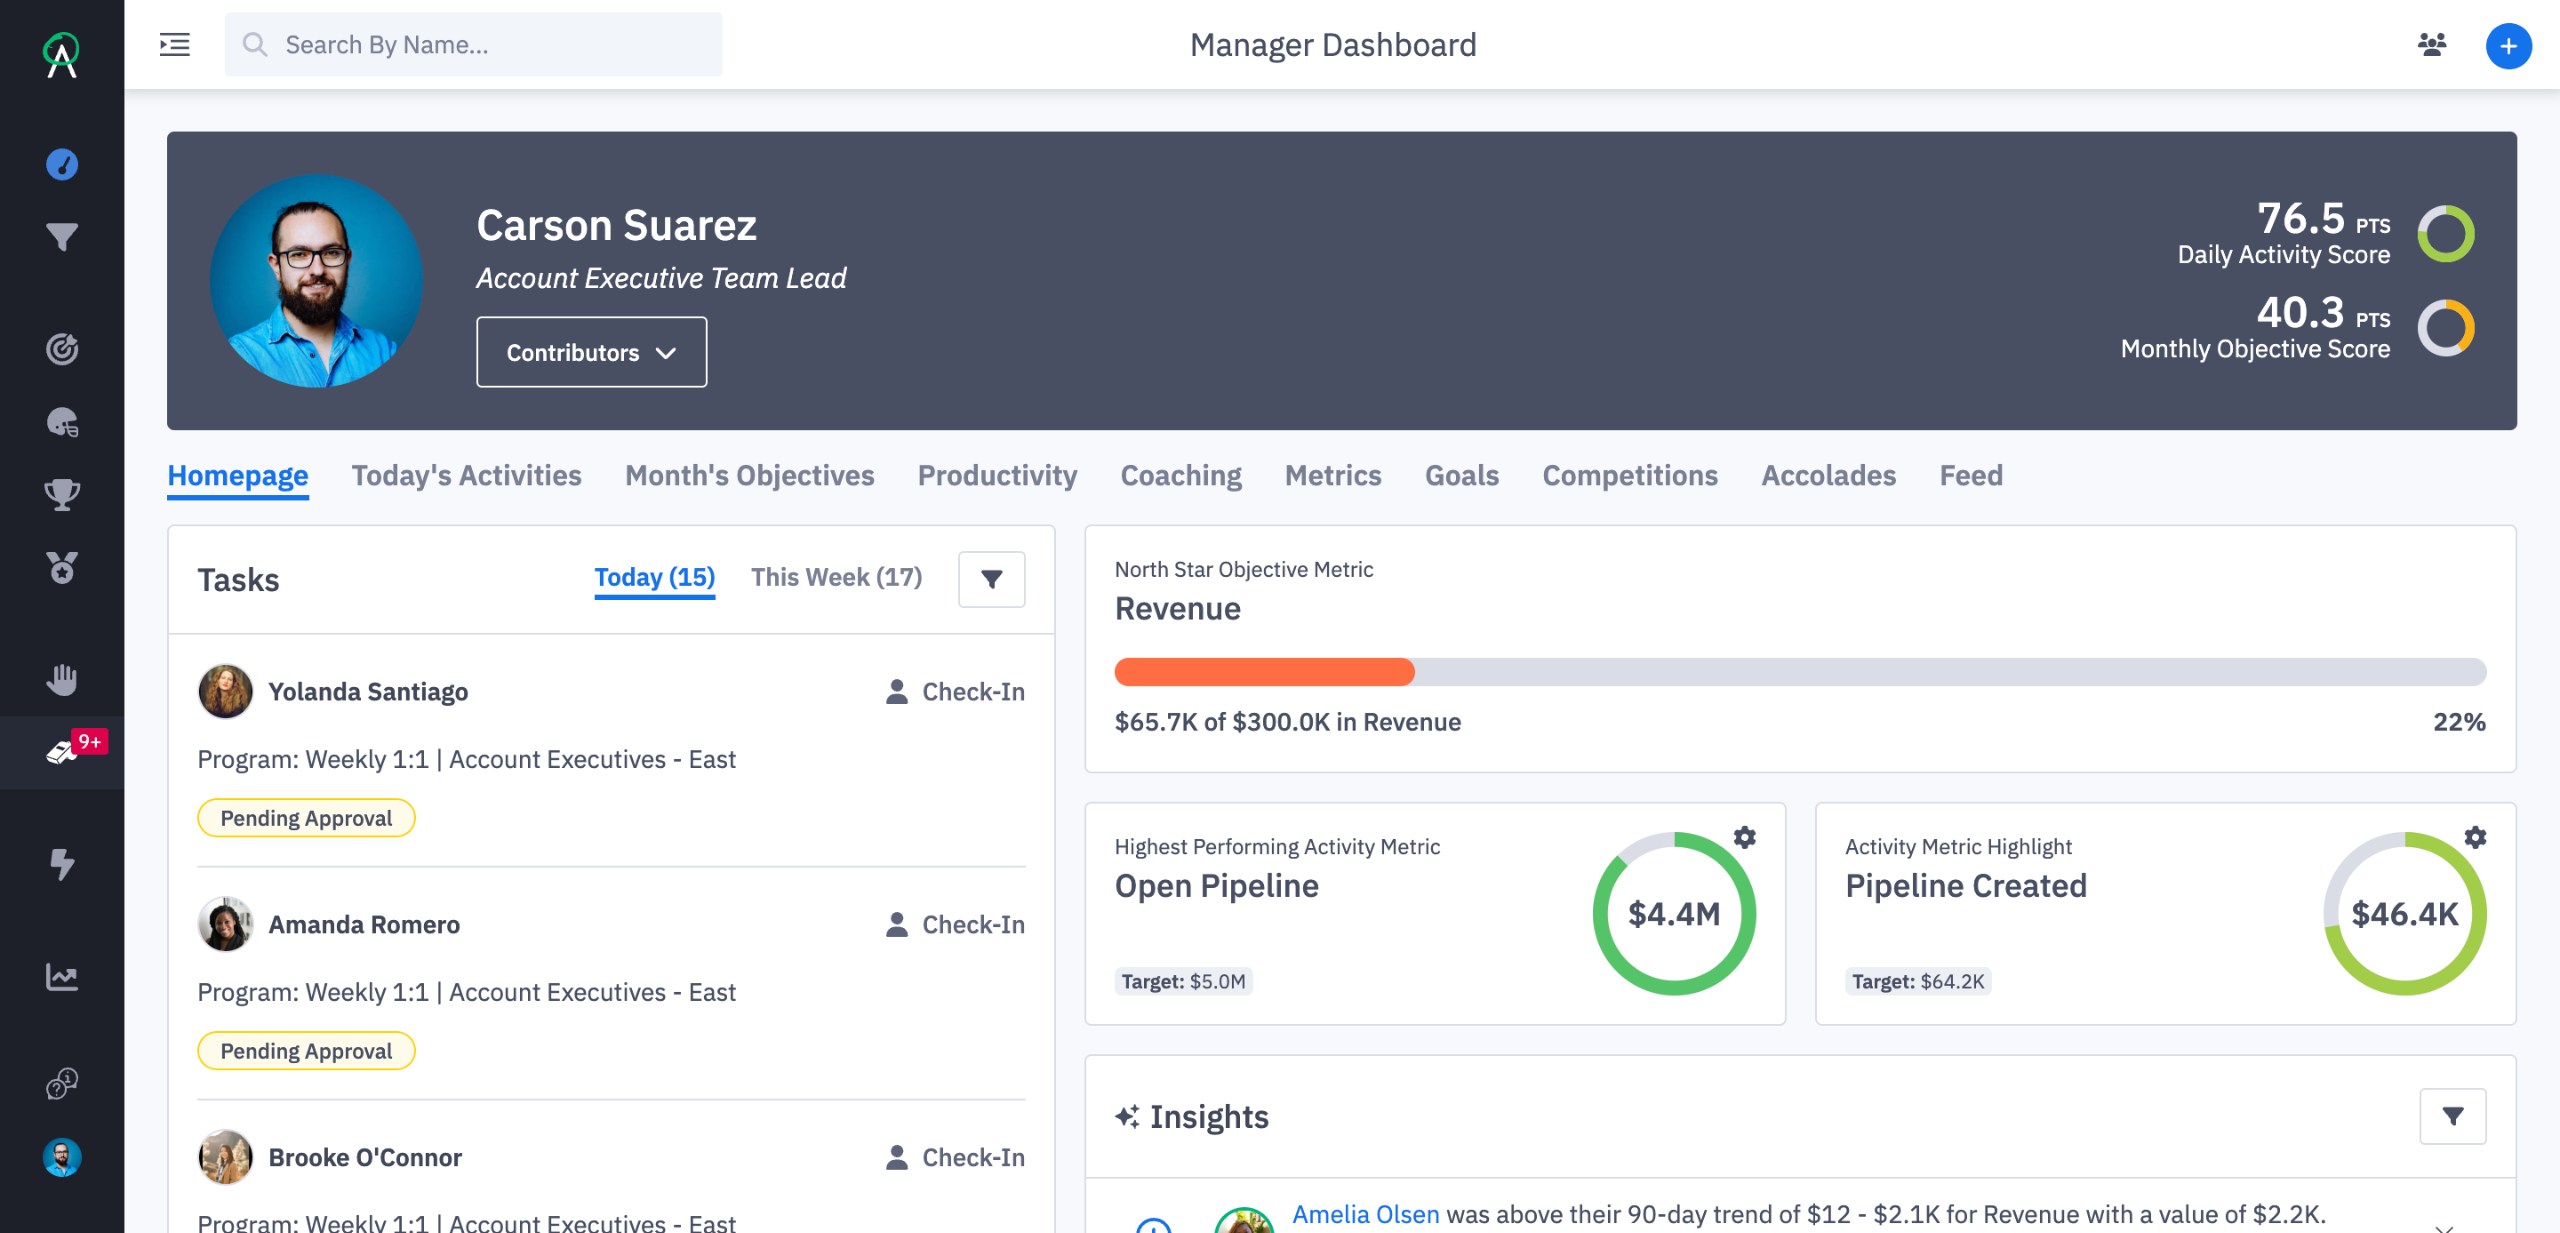Viewport: 2560px width, 1233px height.
Task: Click the Revenue progress bar
Action: [x=1799, y=672]
